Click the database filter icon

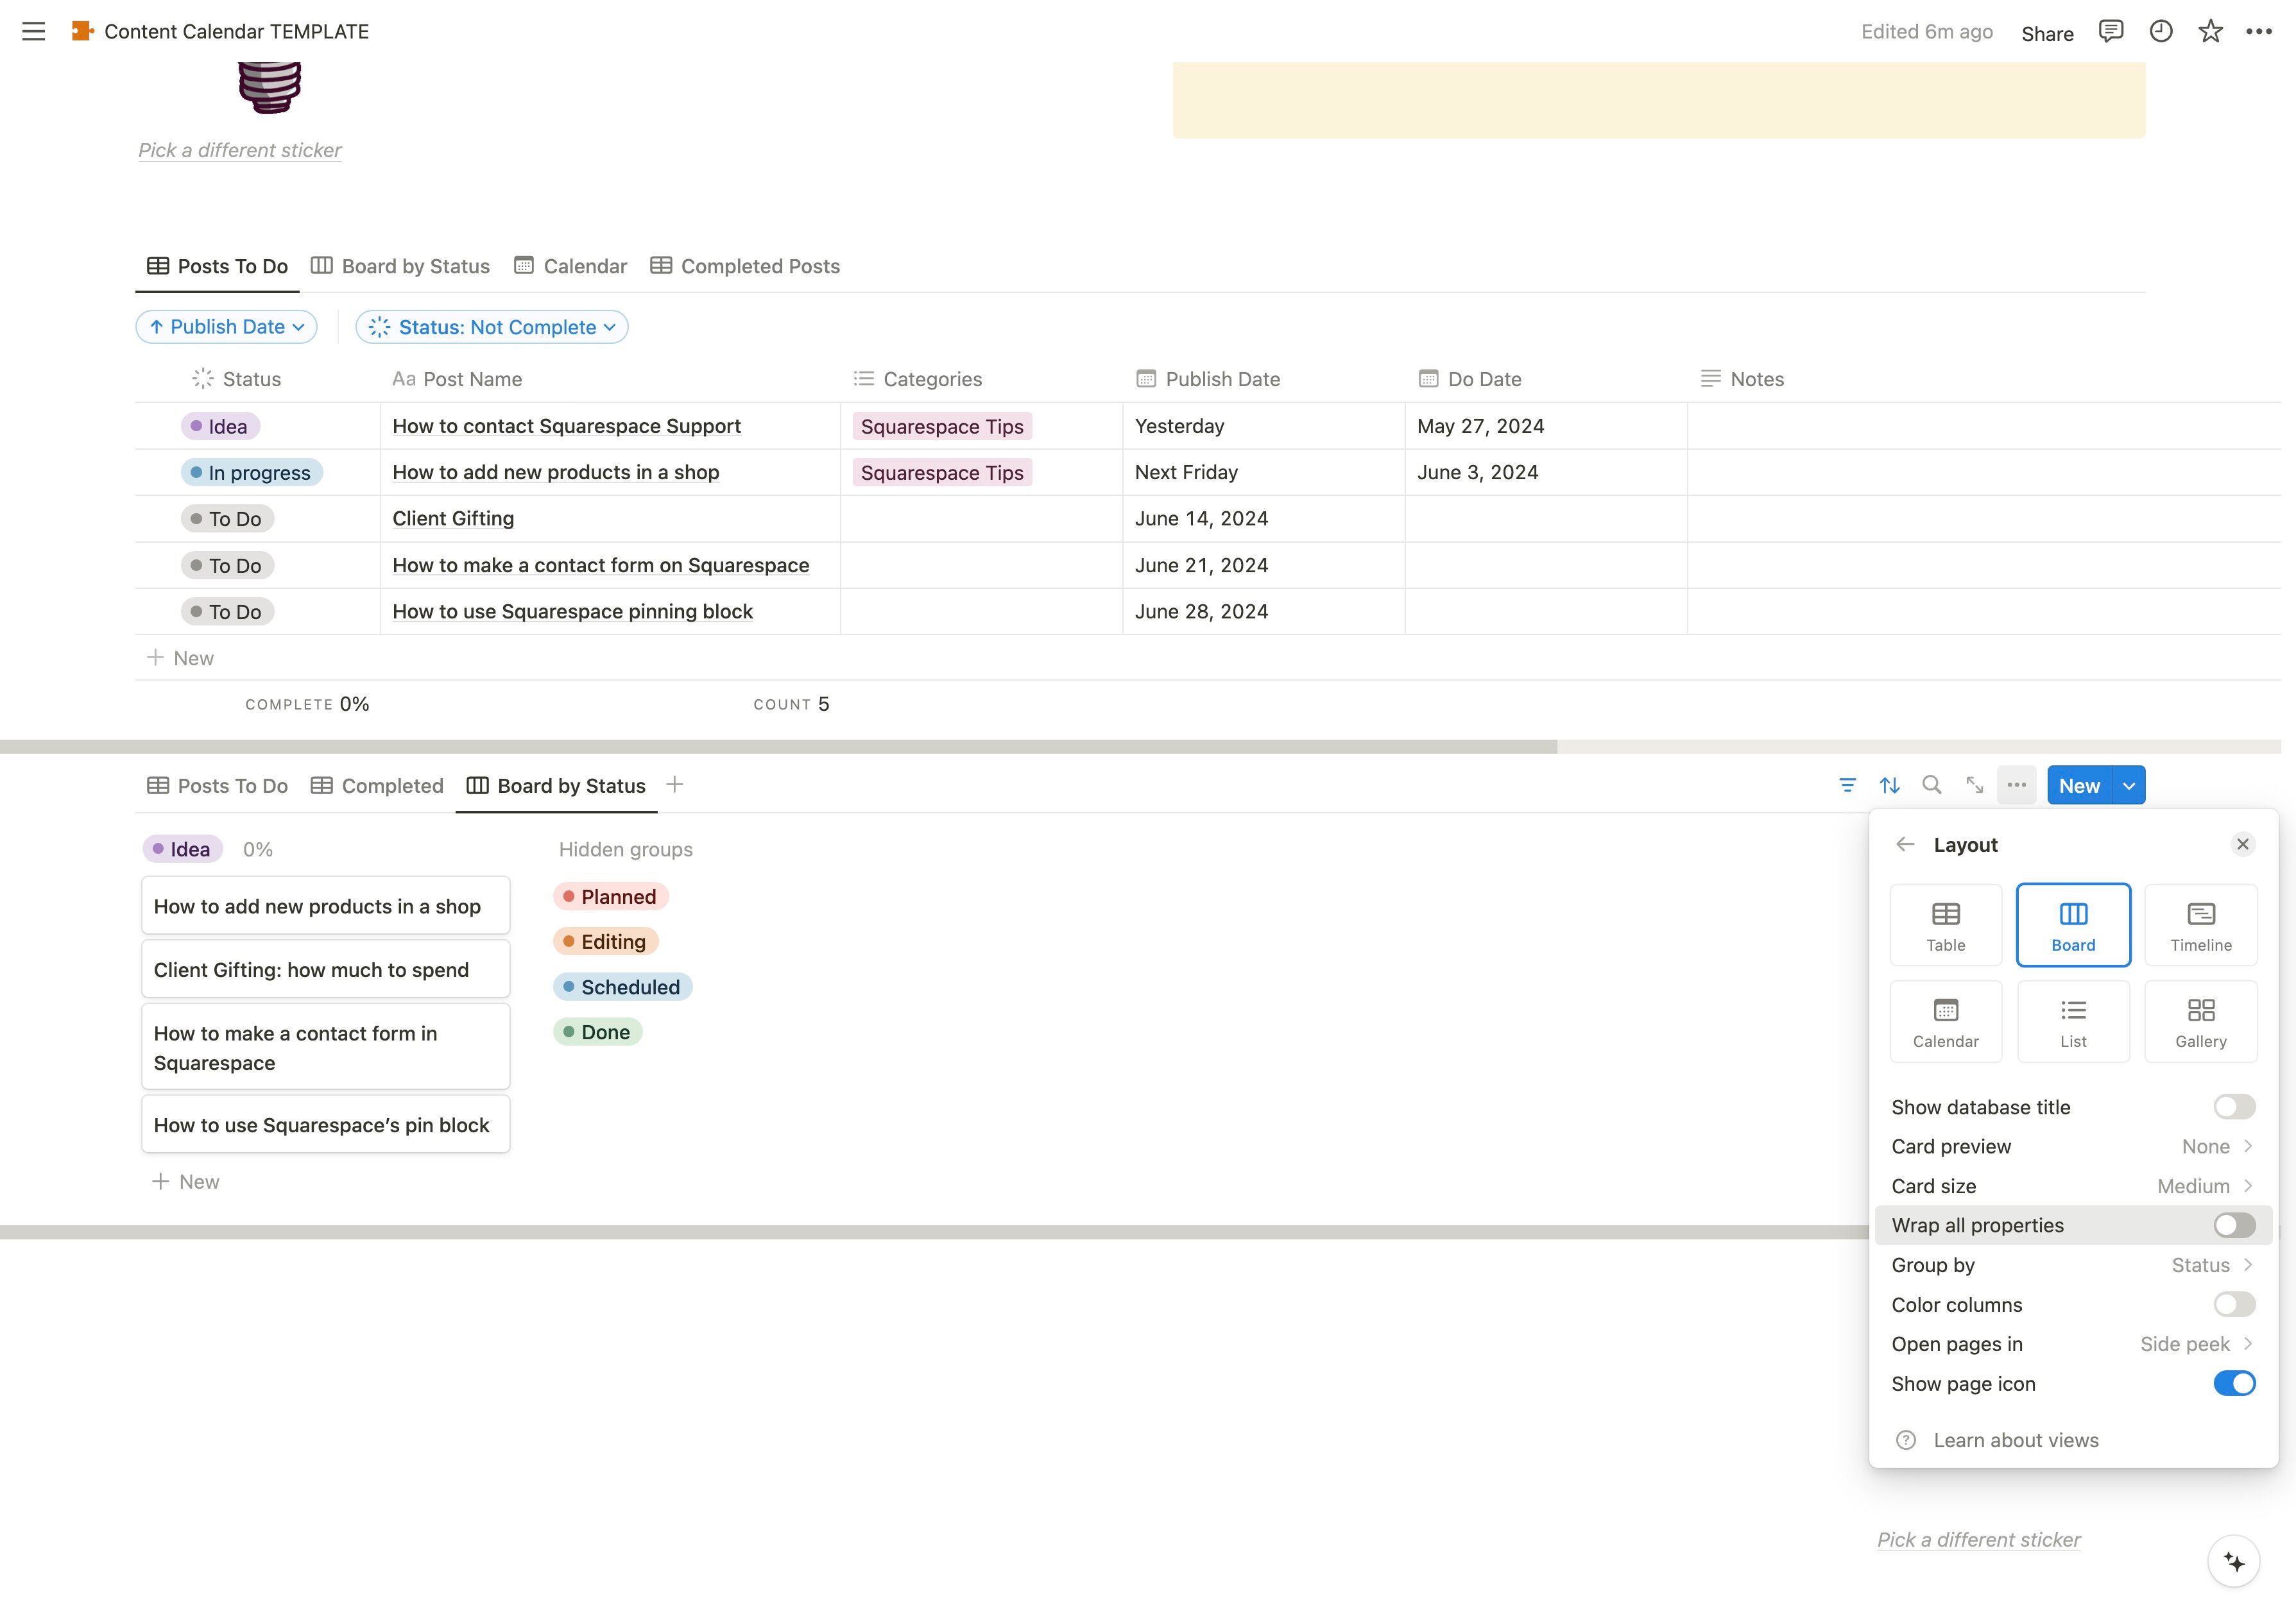pyautogui.click(x=1847, y=786)
